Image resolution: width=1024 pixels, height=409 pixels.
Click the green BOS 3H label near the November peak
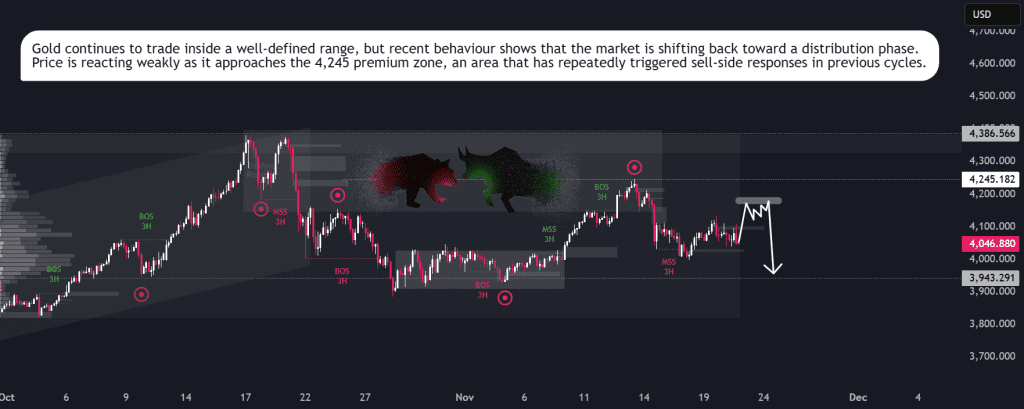[x=602, y=192]
